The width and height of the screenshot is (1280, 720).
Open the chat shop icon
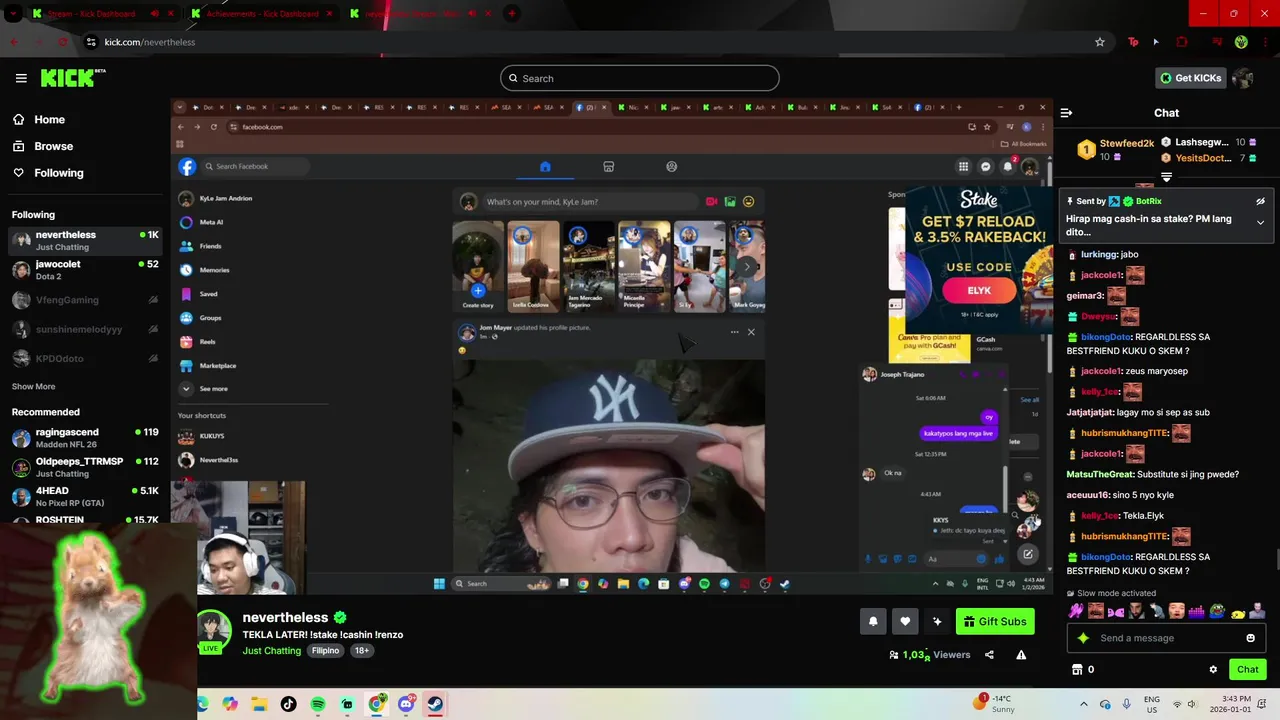[x=1077, y=669]
